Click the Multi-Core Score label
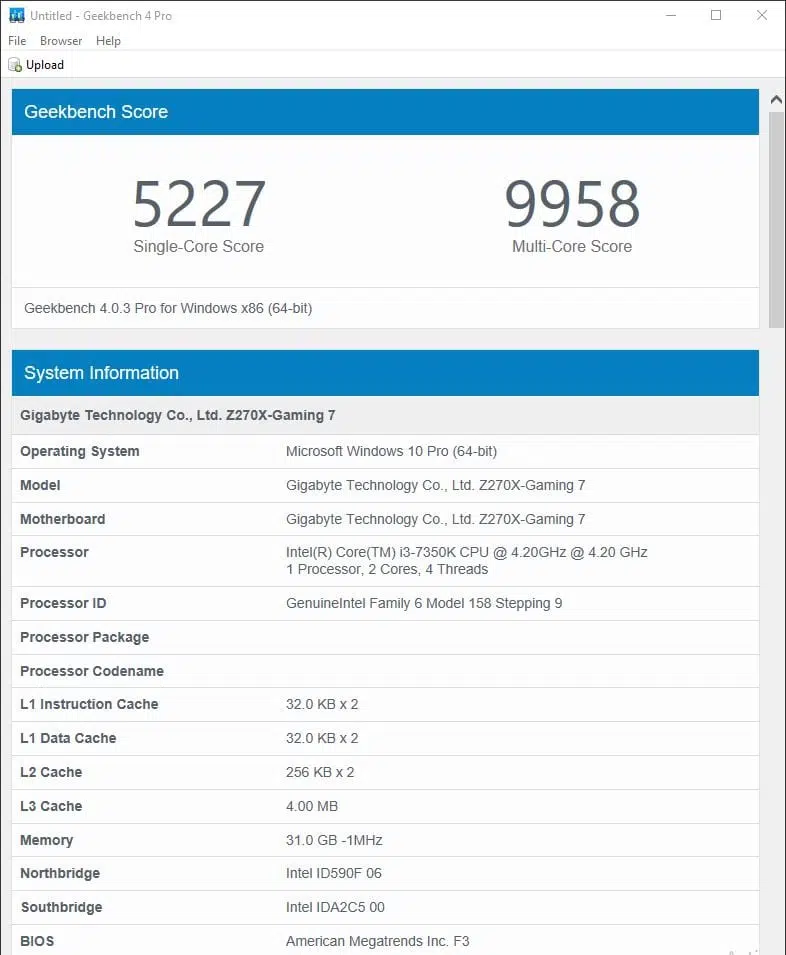Image resolution: width=786 pixels, height=955 pixels. [572, 246]
